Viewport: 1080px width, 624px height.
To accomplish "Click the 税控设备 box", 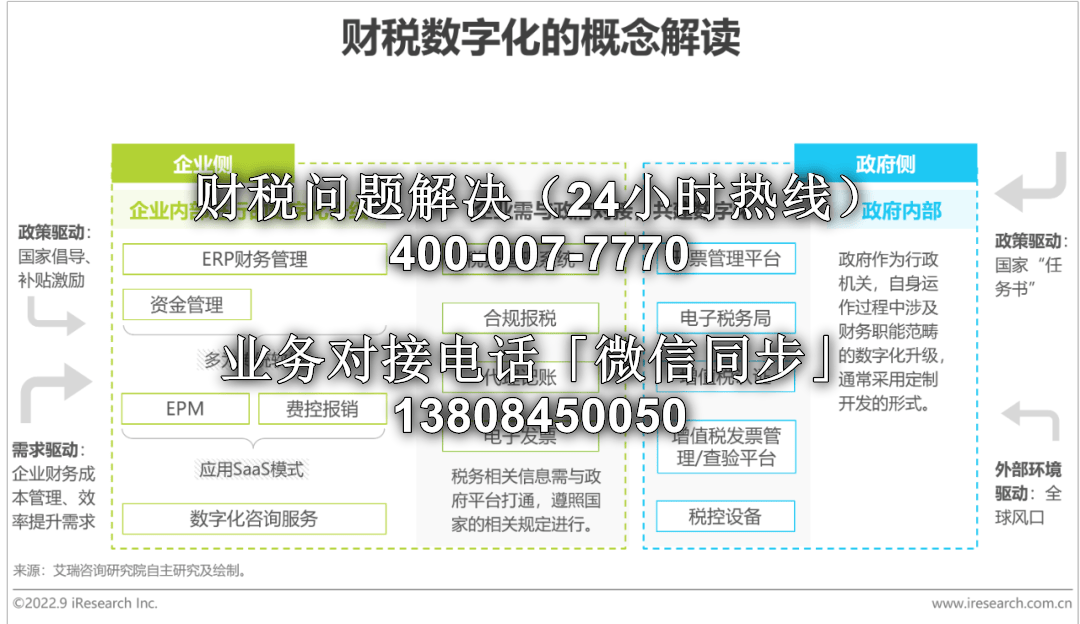I will coord(725,516).
